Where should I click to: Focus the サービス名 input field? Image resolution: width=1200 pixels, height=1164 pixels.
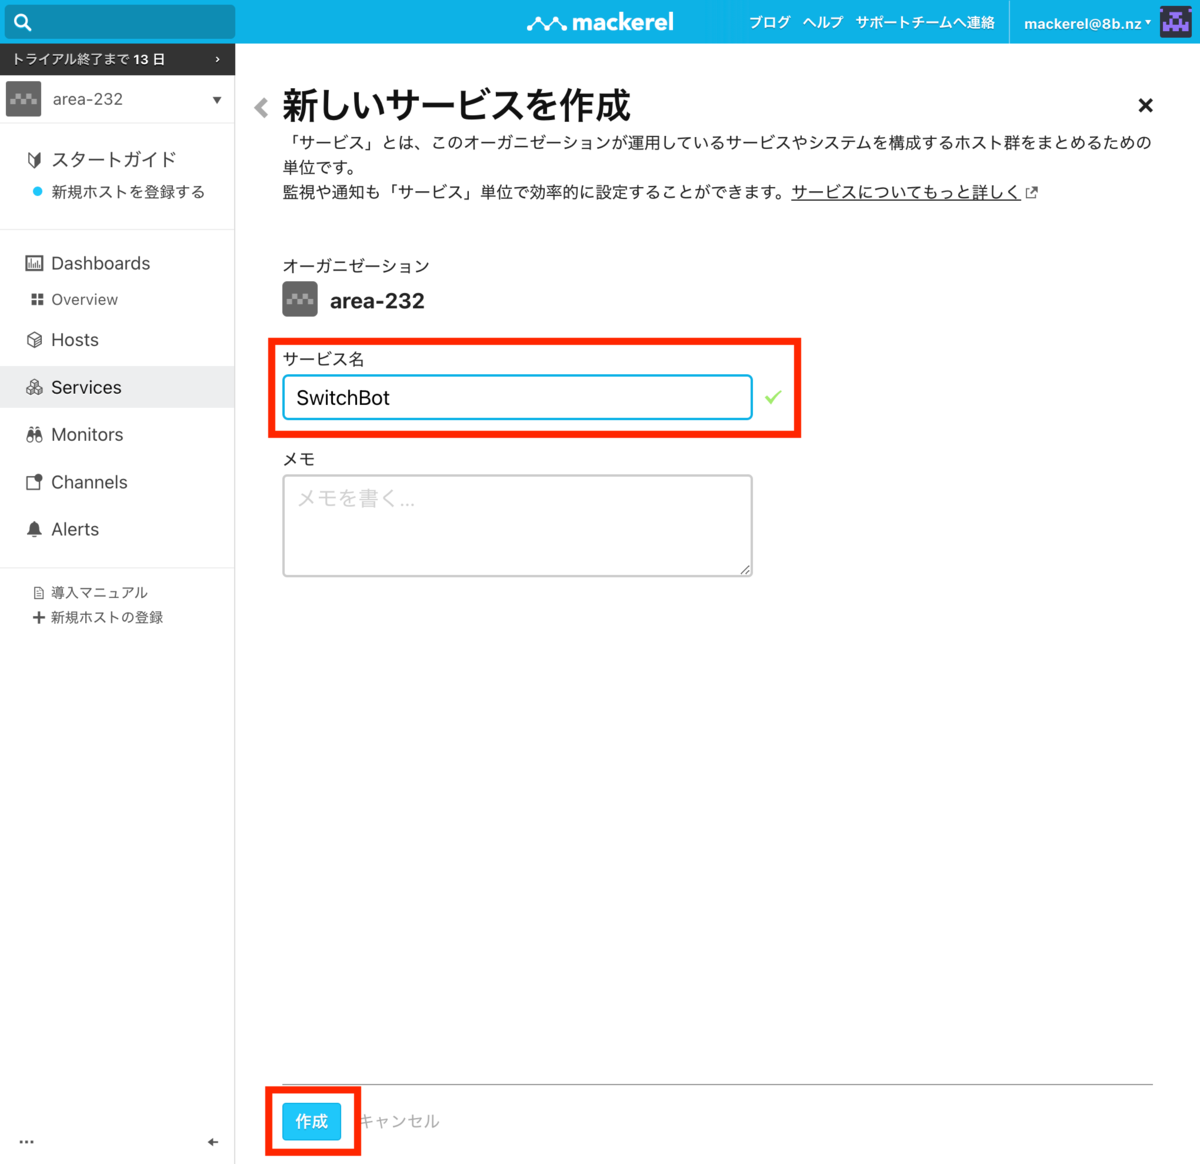(x=517, y=397)
